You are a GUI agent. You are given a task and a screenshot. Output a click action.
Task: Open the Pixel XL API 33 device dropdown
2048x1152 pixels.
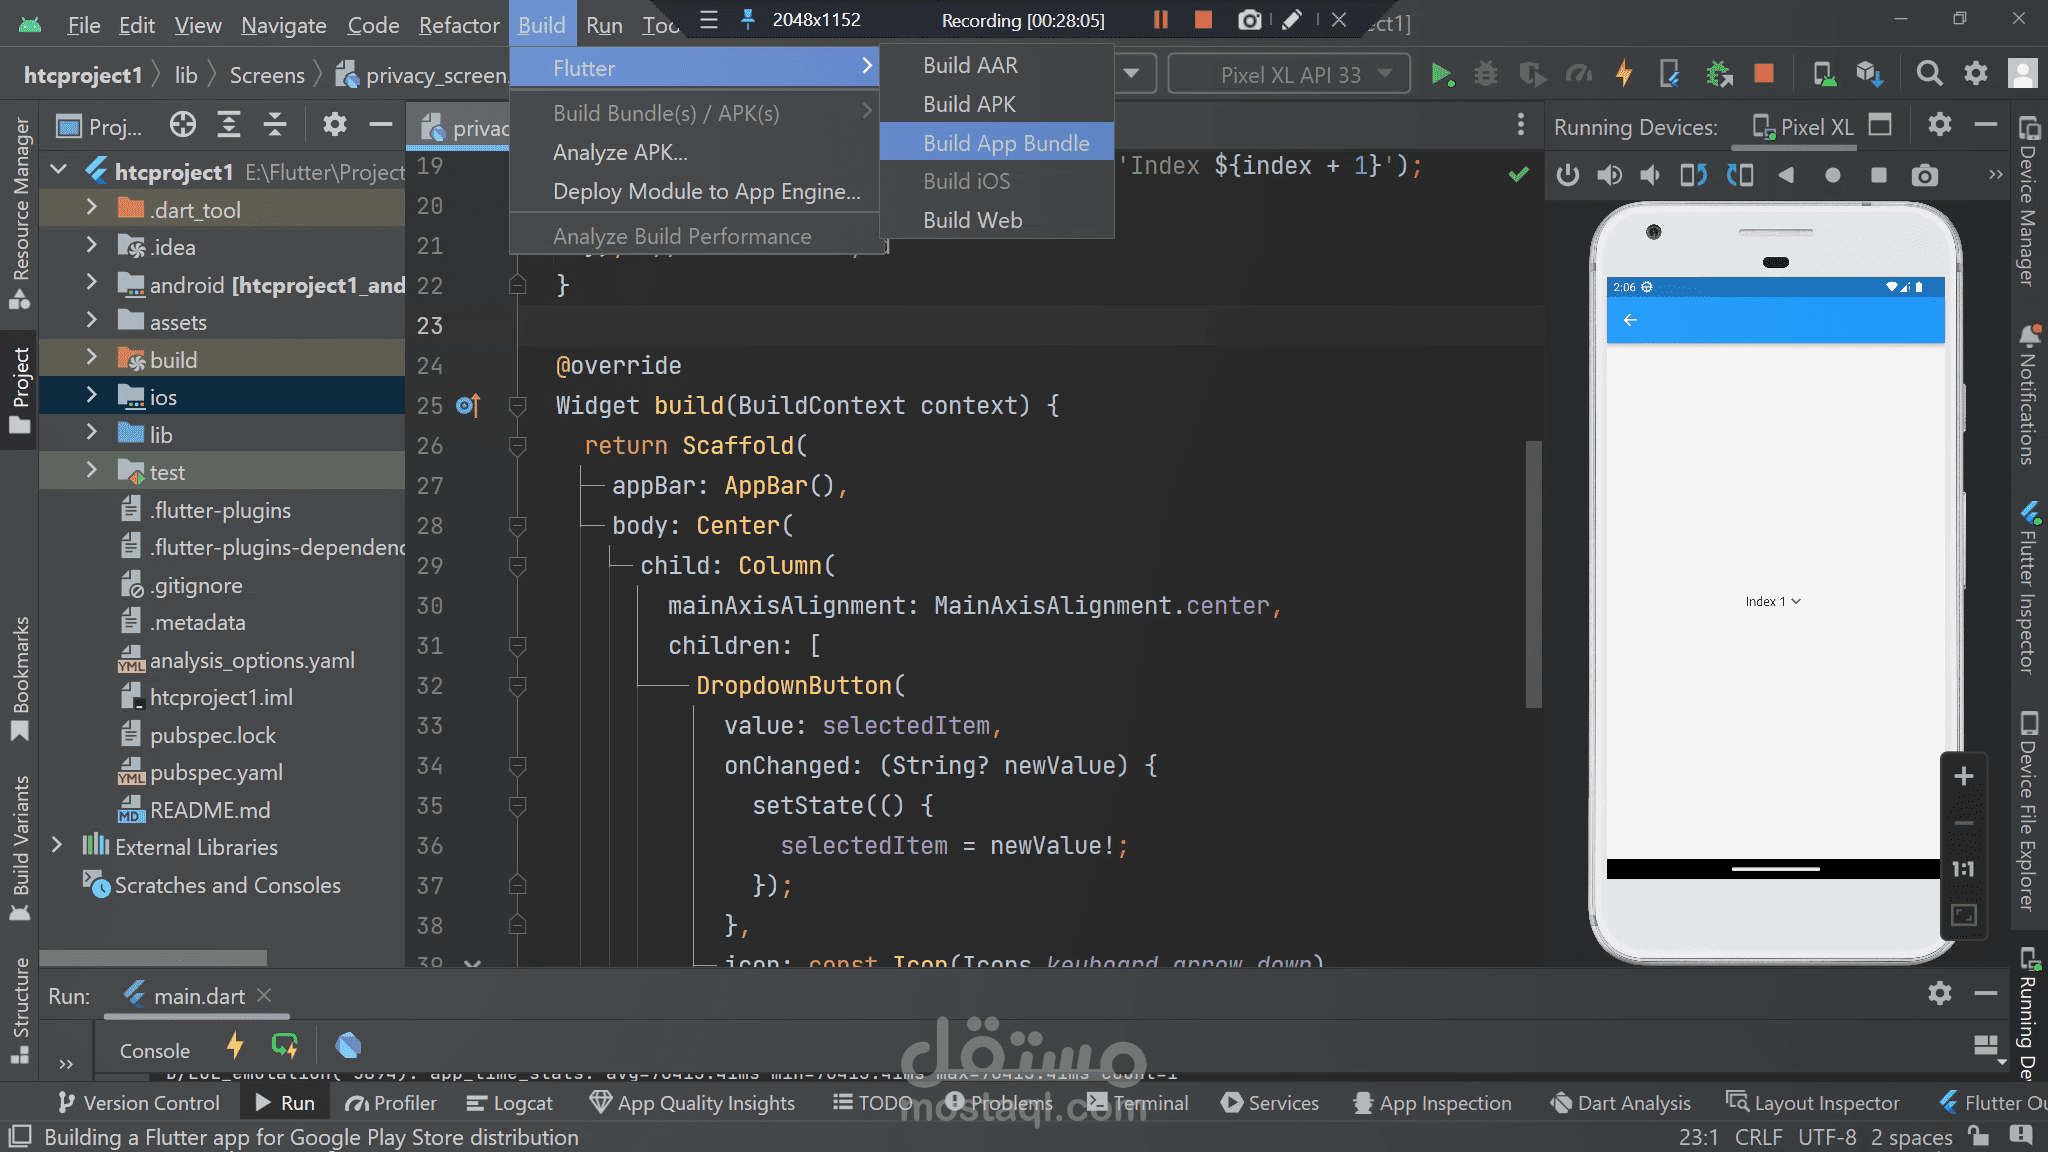pos(1290,74)
